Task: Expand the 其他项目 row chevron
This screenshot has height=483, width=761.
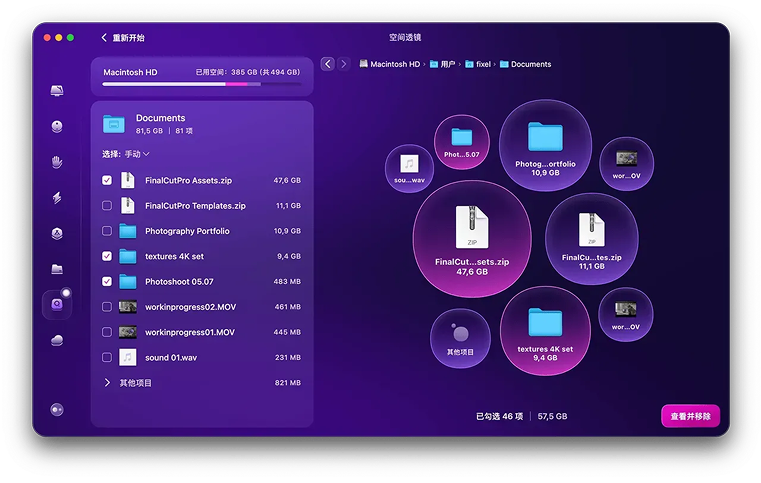Action: [x=107, y=383]
